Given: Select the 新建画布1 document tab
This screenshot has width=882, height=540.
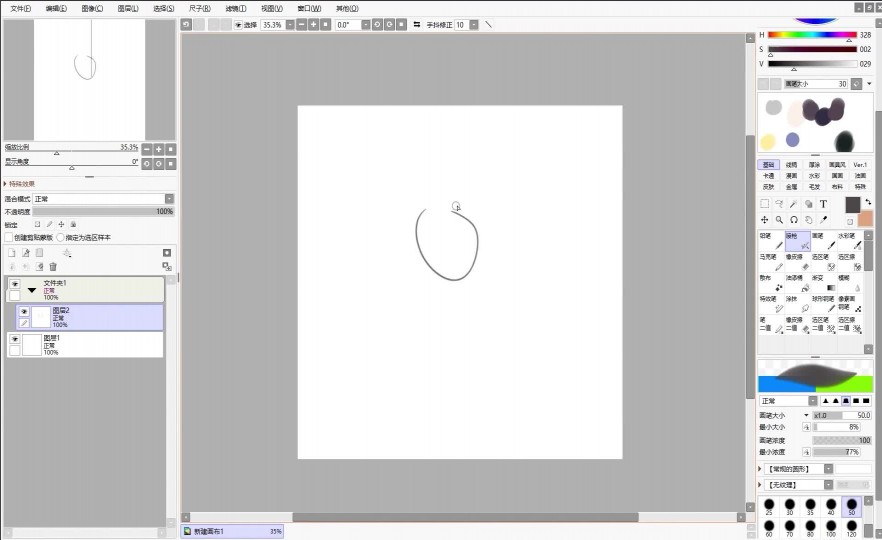Looking at the screenshot, I should point(232,531).
